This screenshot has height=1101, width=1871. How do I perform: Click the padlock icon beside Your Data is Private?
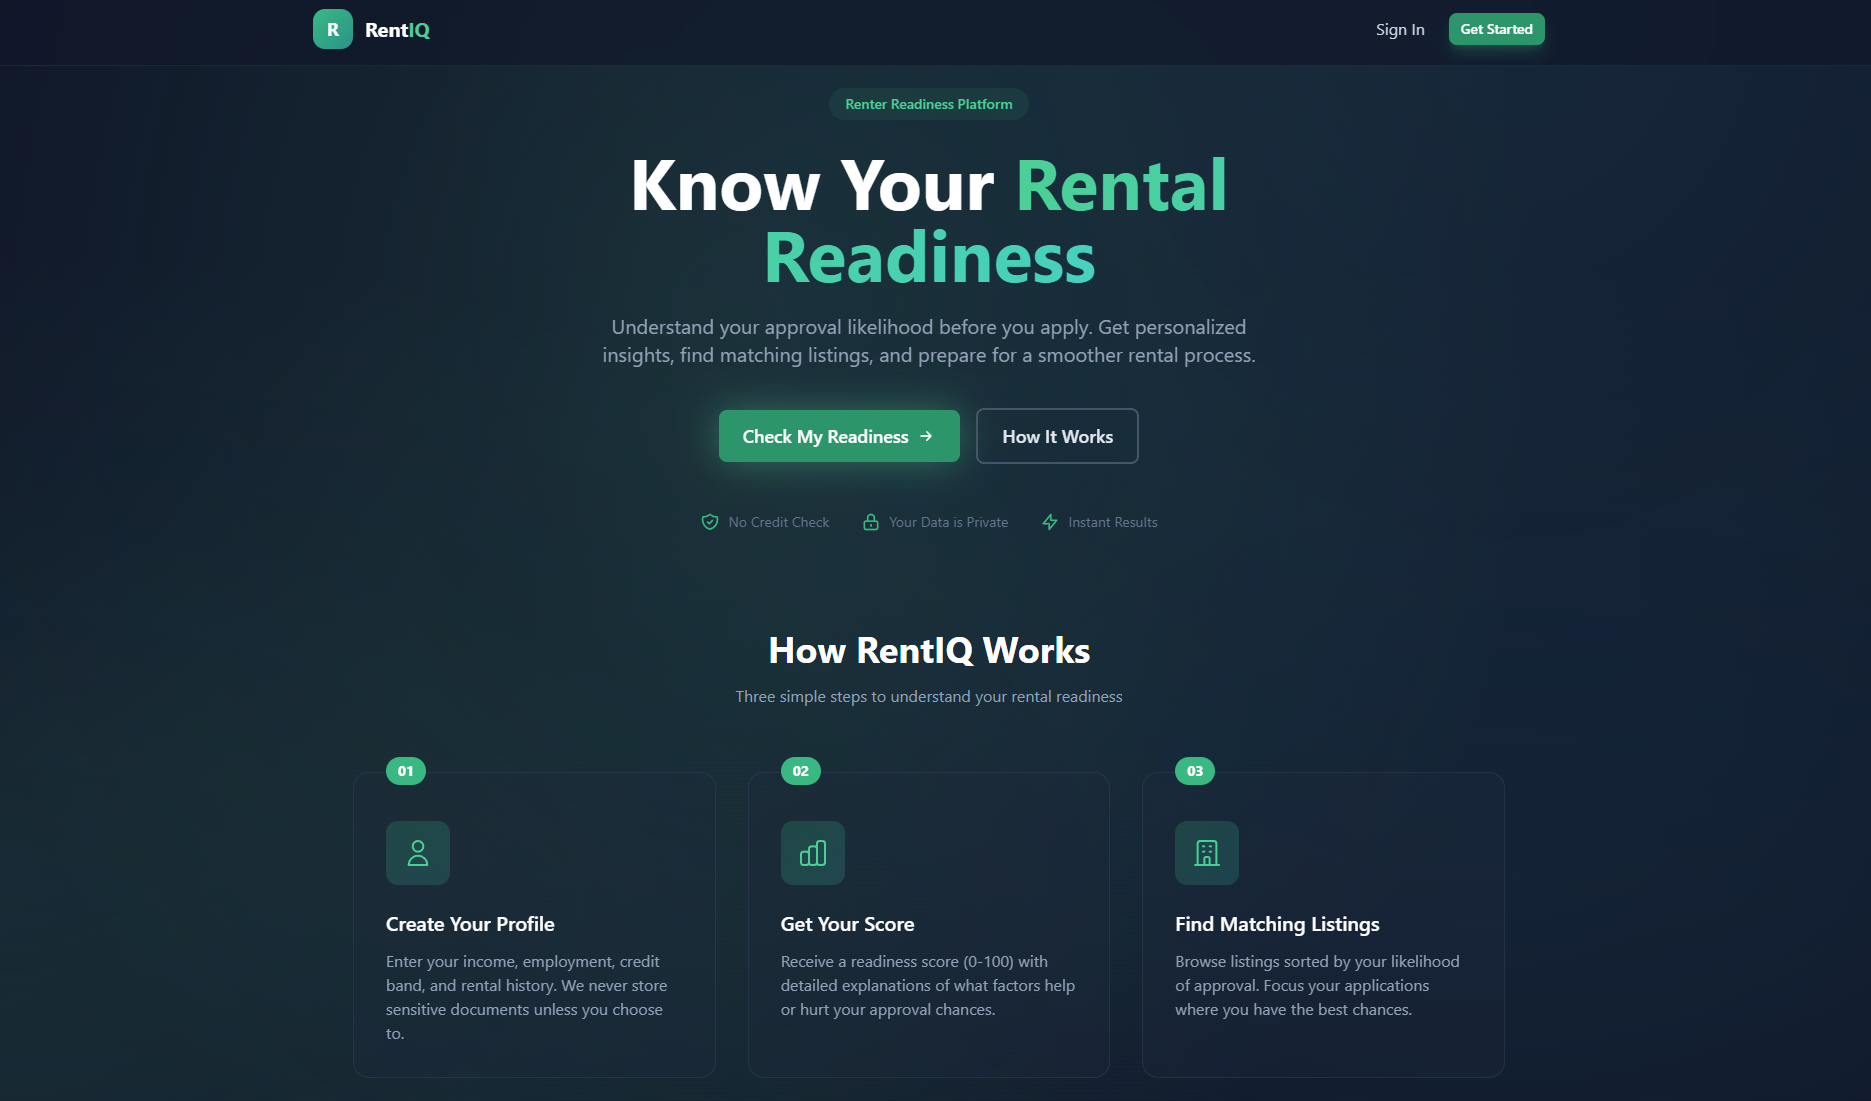(871, 522)
